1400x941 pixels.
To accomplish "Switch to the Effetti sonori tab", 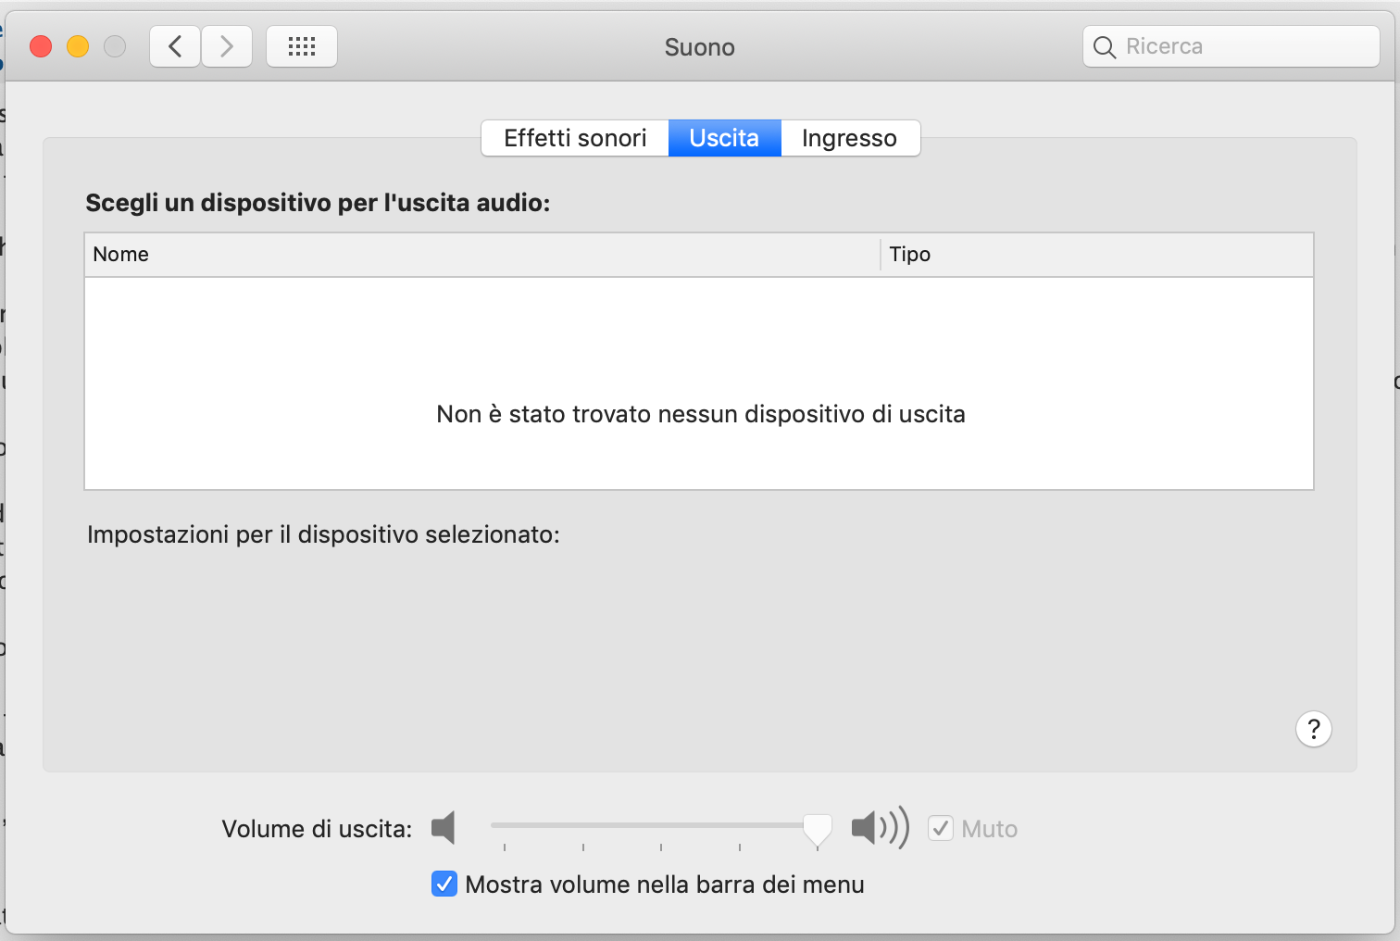I will click(575, 138).
